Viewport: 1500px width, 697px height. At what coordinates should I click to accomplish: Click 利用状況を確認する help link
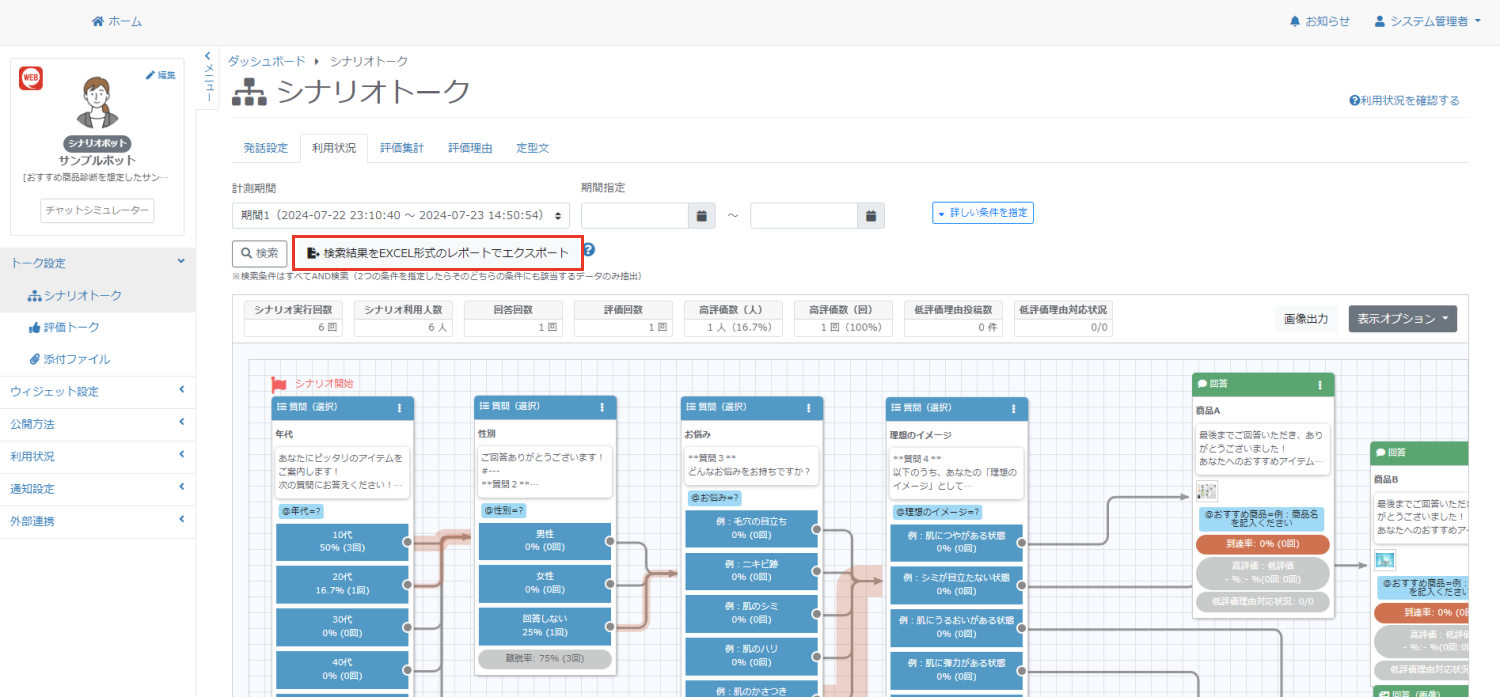[x=1404, y=100]
